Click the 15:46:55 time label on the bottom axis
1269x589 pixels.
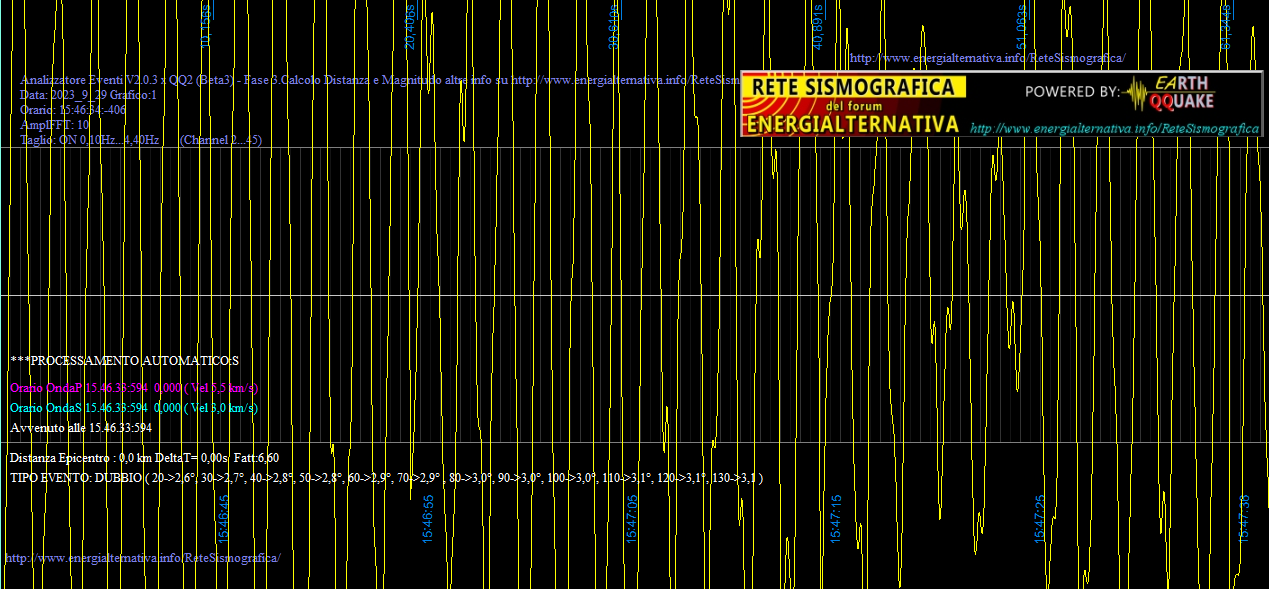click(x=428, y=518)
